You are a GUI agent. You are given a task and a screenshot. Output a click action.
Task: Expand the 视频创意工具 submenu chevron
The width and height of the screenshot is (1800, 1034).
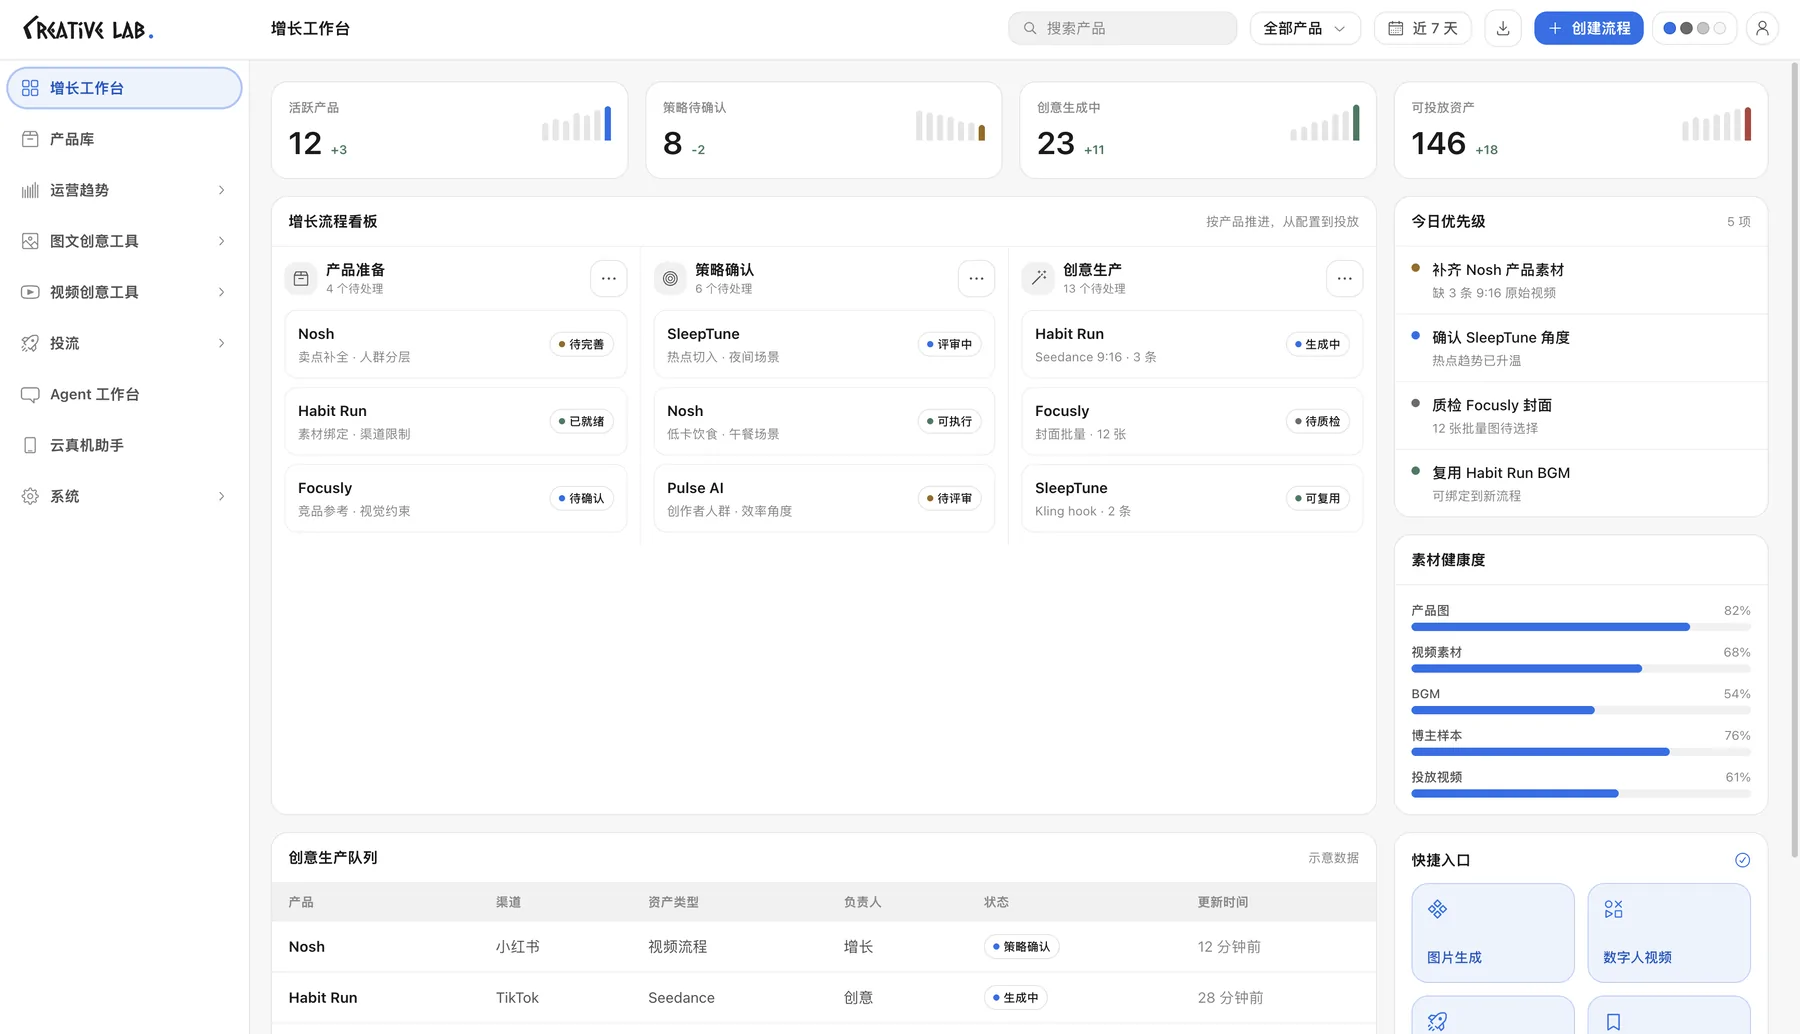tap(221, 292)
